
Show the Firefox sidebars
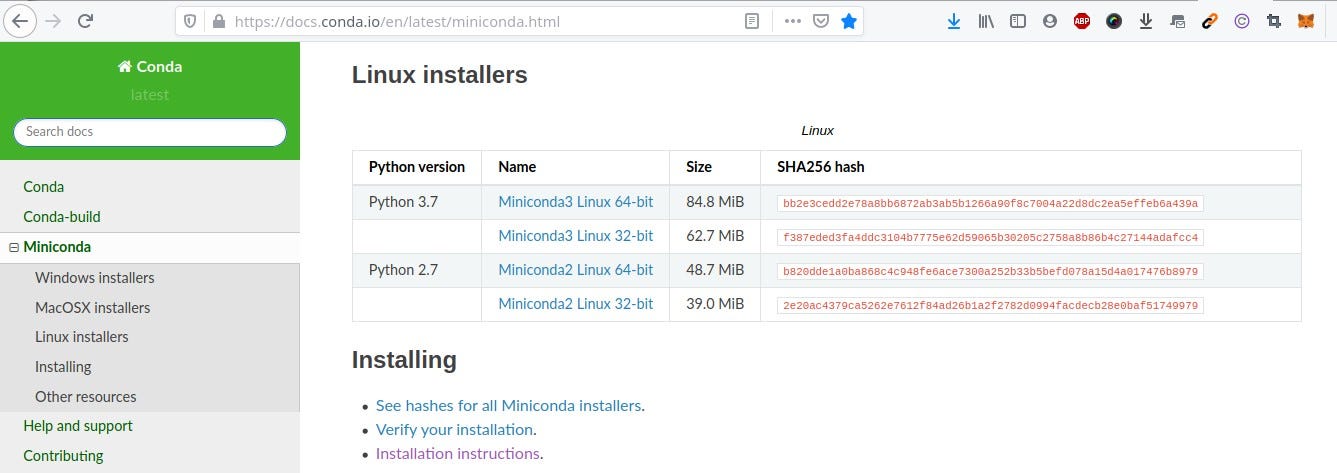[x=1018, y=21]
